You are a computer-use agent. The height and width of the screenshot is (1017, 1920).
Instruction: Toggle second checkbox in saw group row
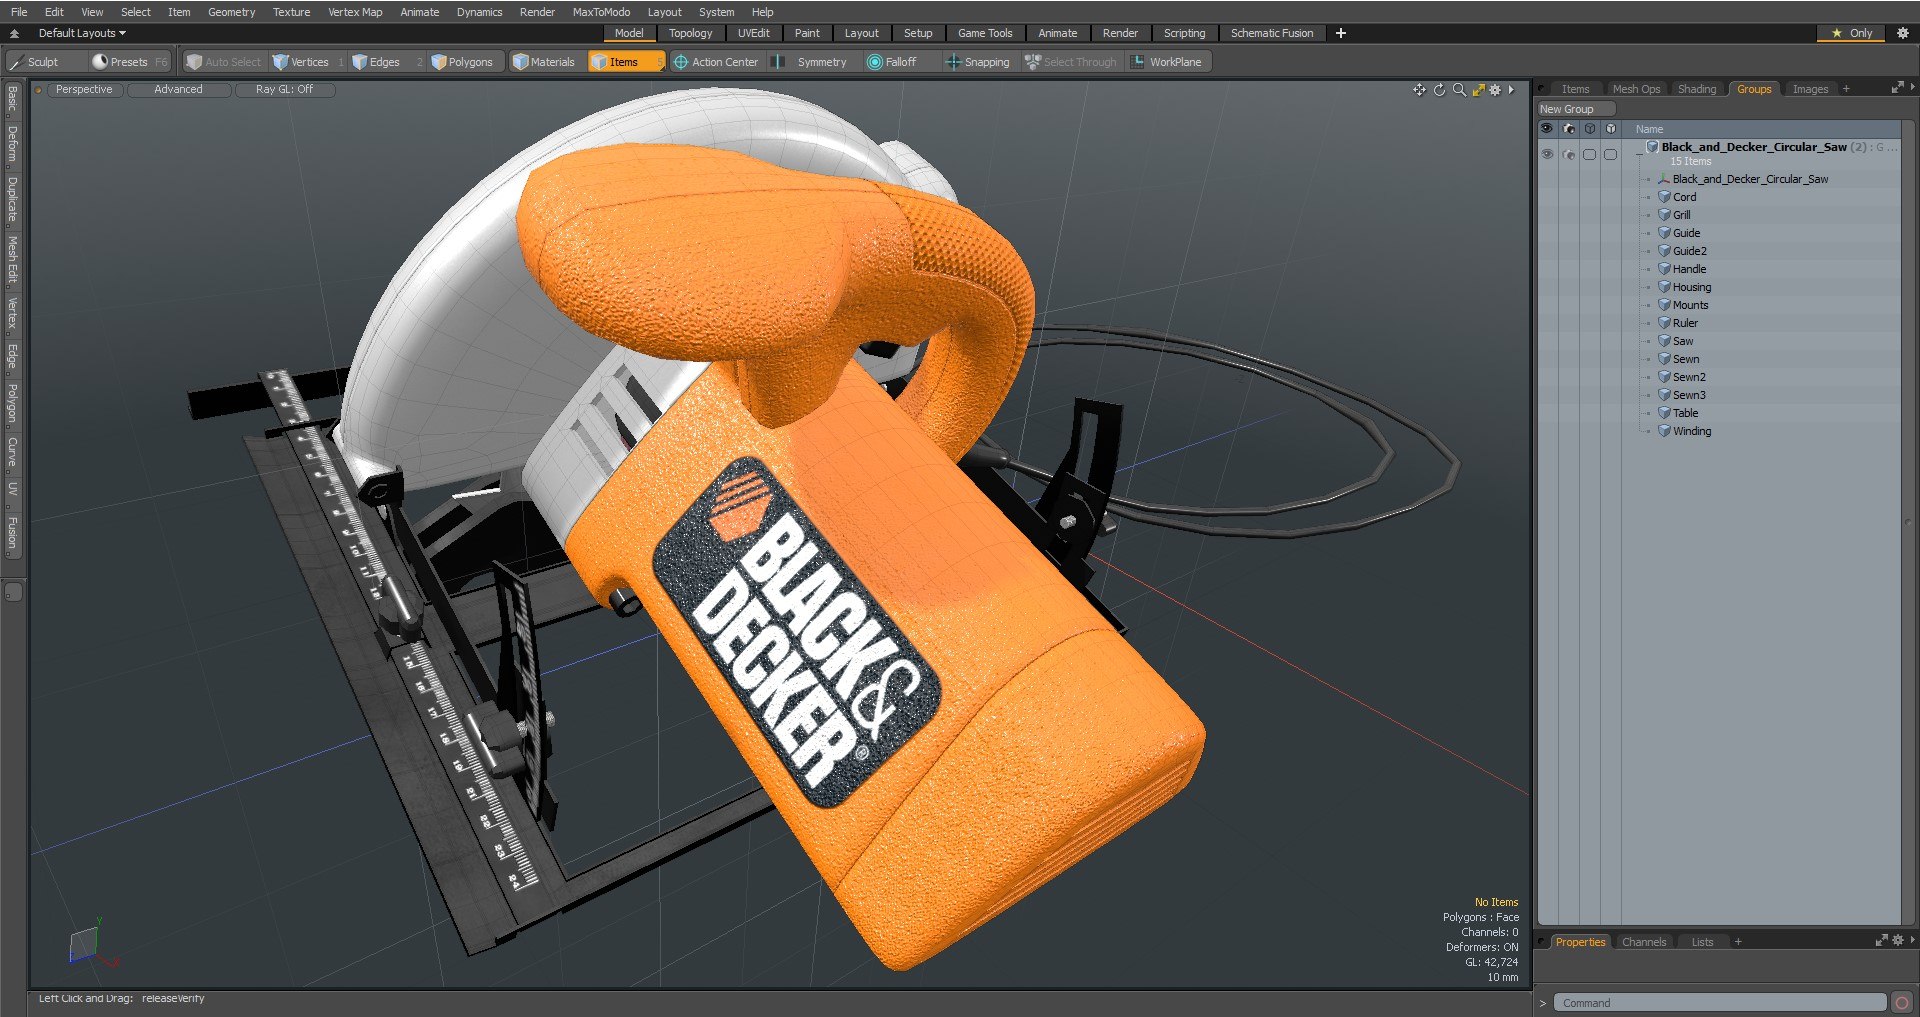click(1610, 155)
